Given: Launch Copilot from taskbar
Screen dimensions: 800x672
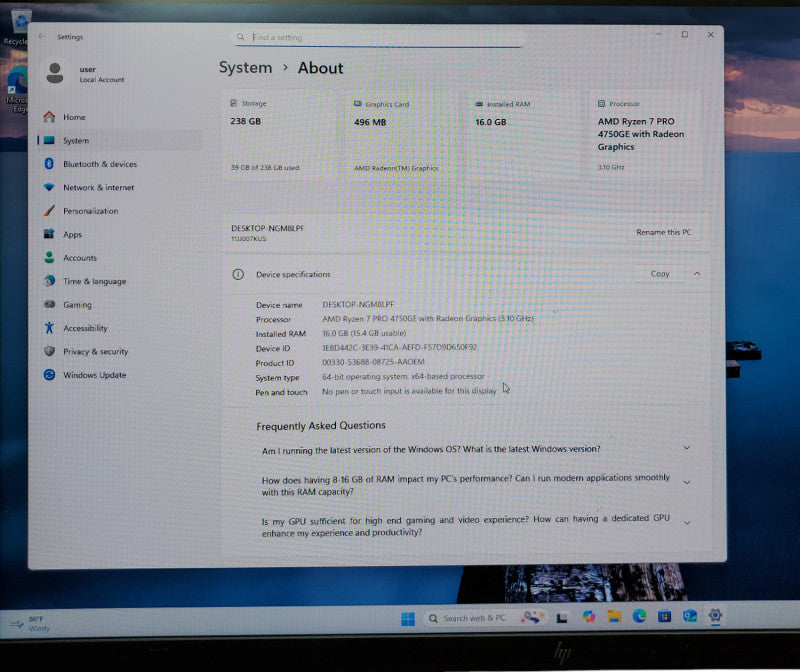Looking at the screenshot, I should 588,617.
